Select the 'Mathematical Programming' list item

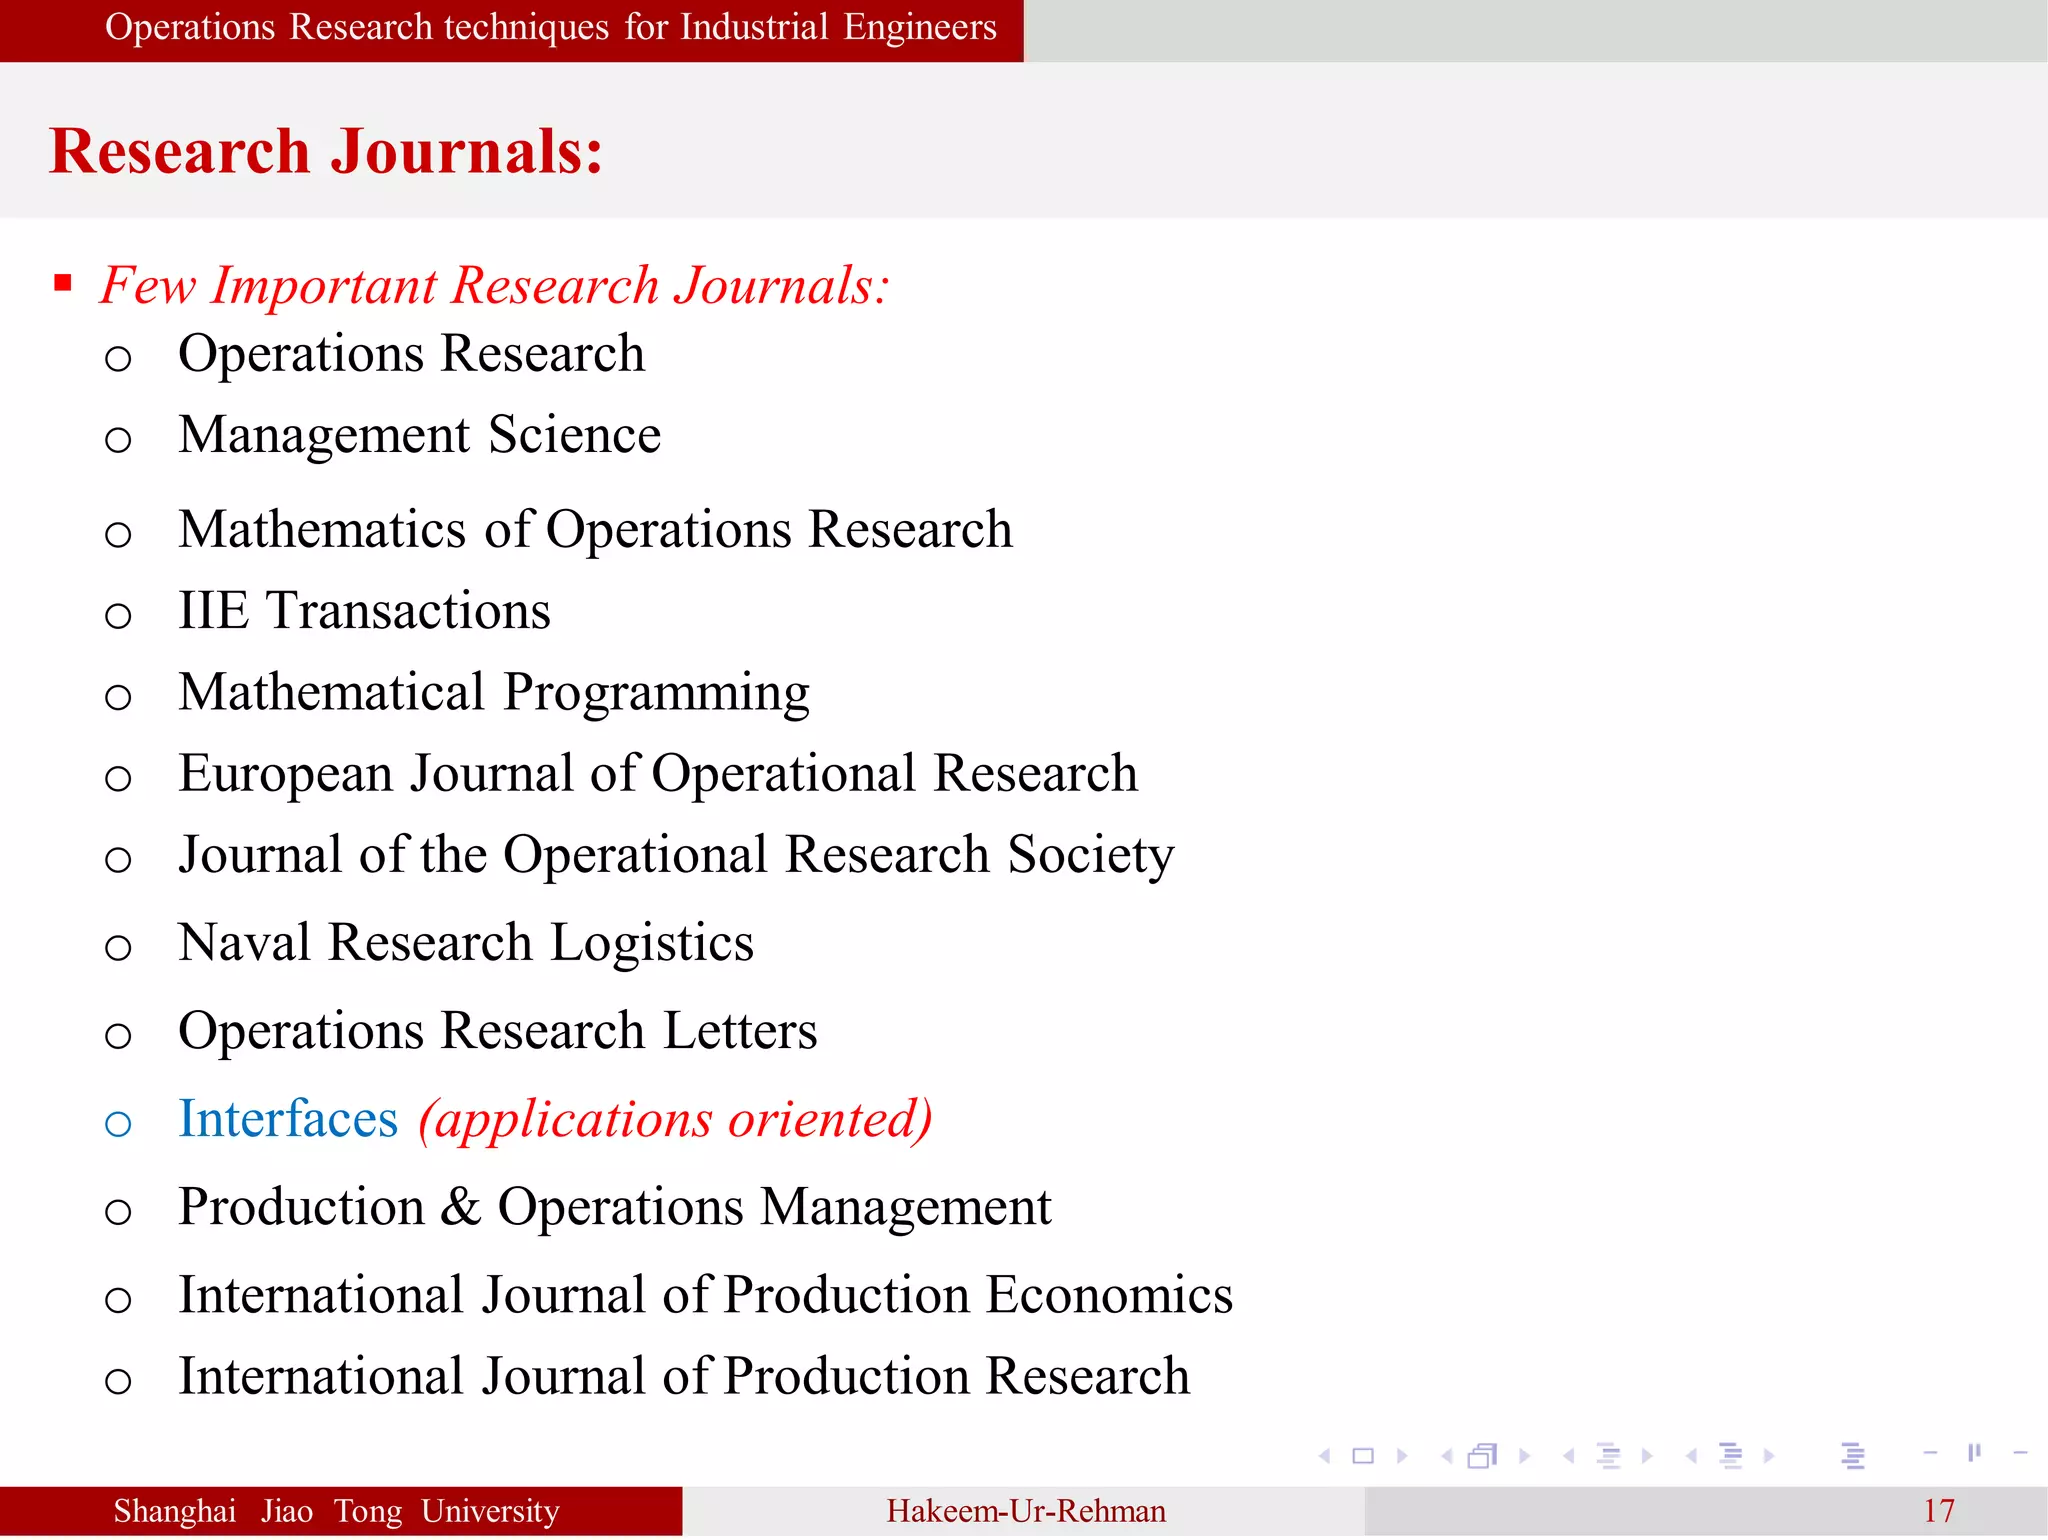point(494,693)
